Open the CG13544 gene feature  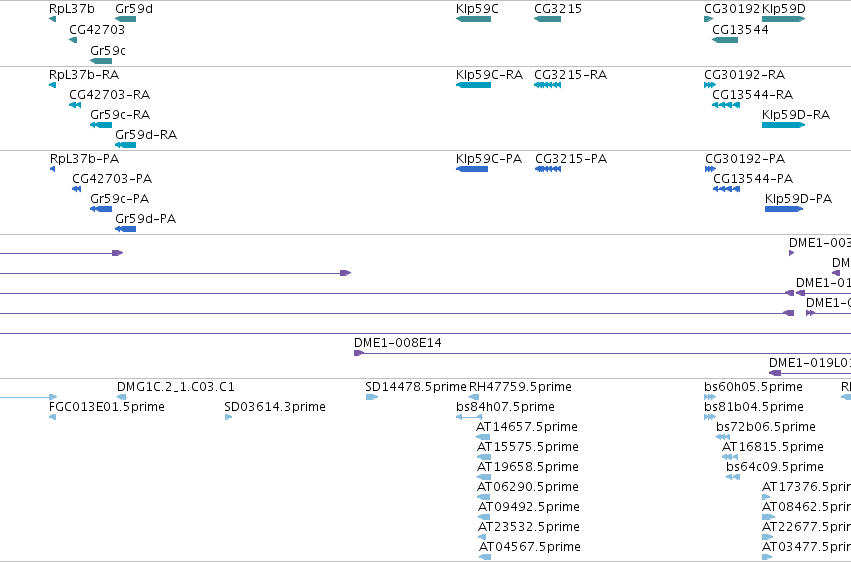click(x=725, y=40)
